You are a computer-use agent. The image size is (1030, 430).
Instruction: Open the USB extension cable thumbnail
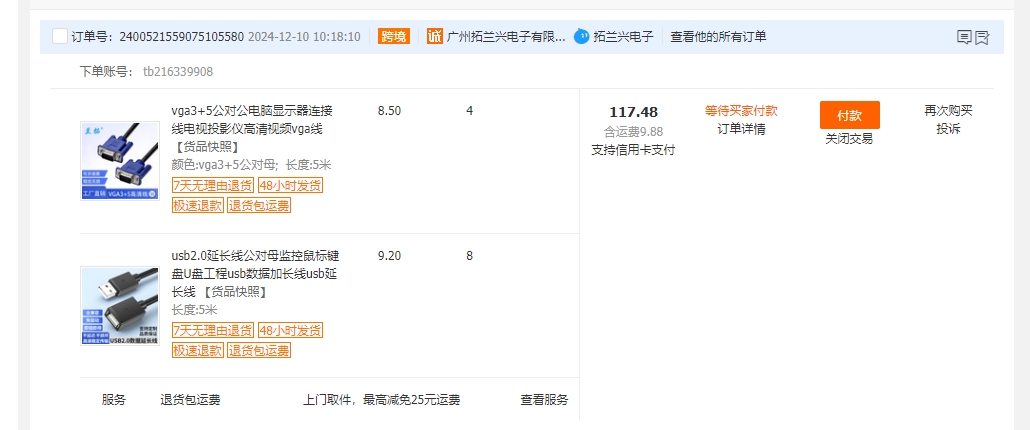pyautogui.click(x=120, y=306)
